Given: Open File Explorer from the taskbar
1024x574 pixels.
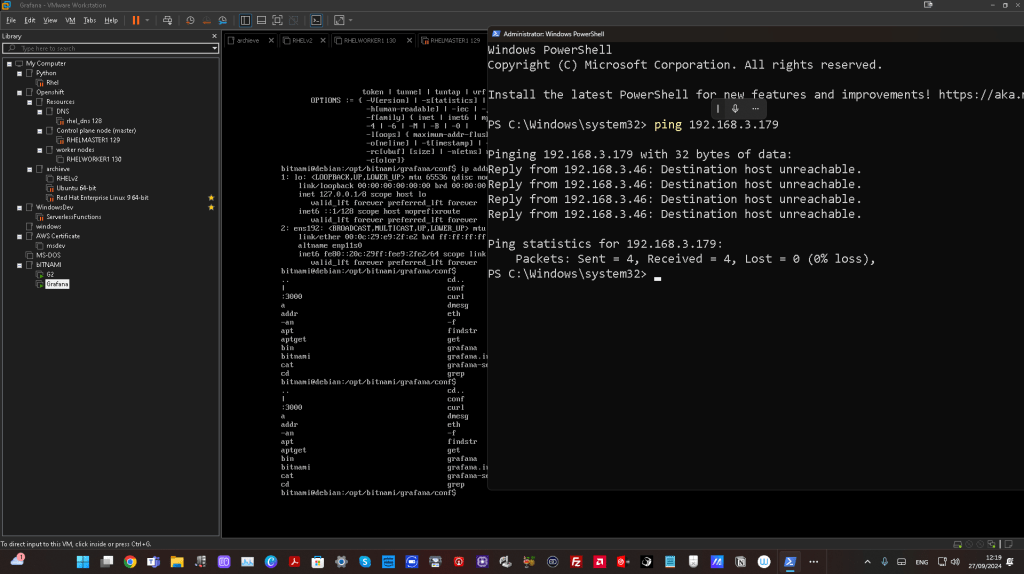Looking at the screenshot, I should (177, 562).
